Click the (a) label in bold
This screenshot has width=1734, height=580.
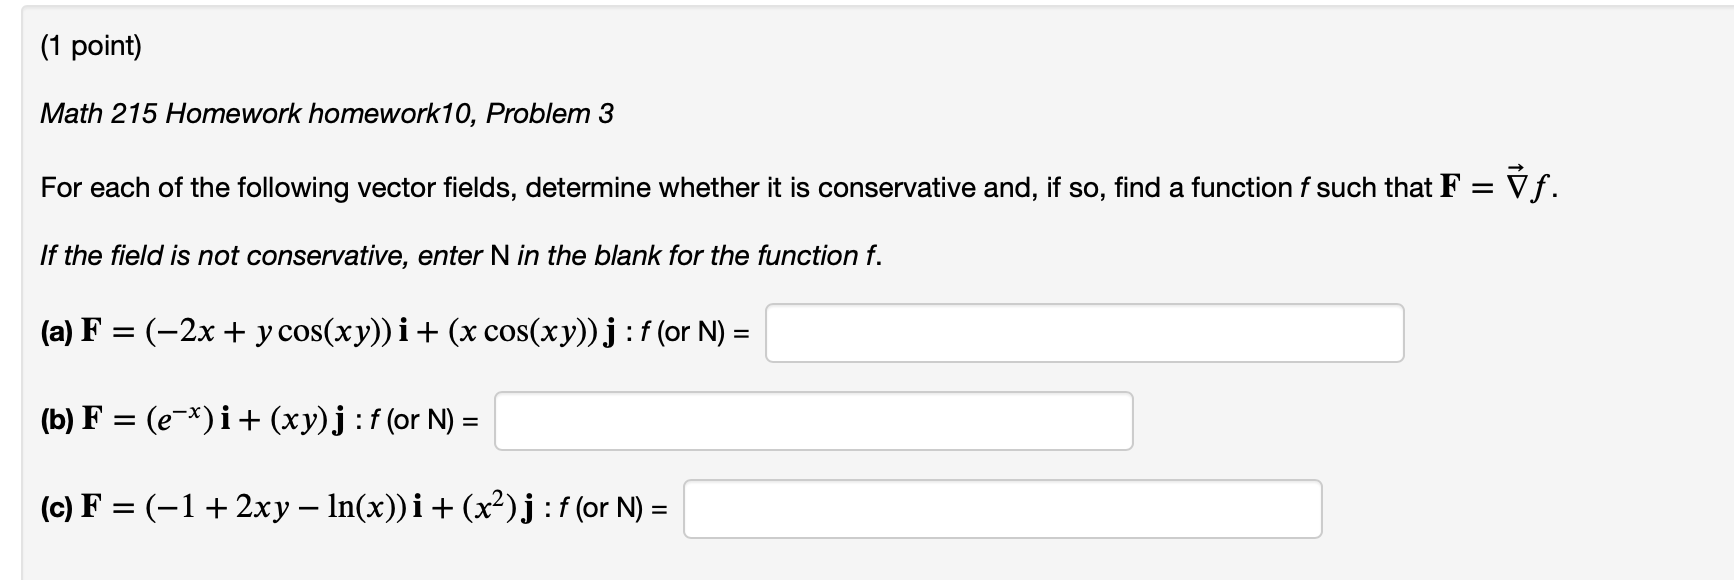click(x=57, y=332)
